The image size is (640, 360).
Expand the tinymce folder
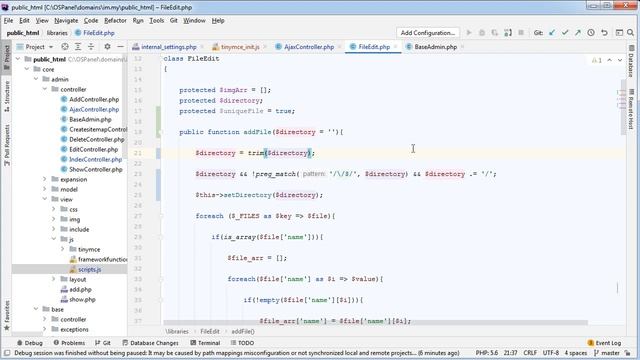63,249
